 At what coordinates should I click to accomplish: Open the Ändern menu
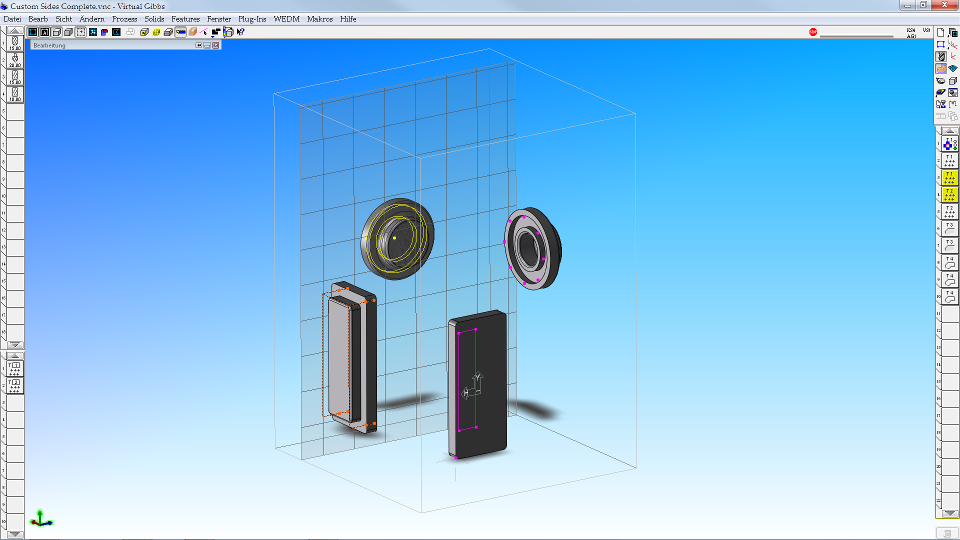coord(92,19)
